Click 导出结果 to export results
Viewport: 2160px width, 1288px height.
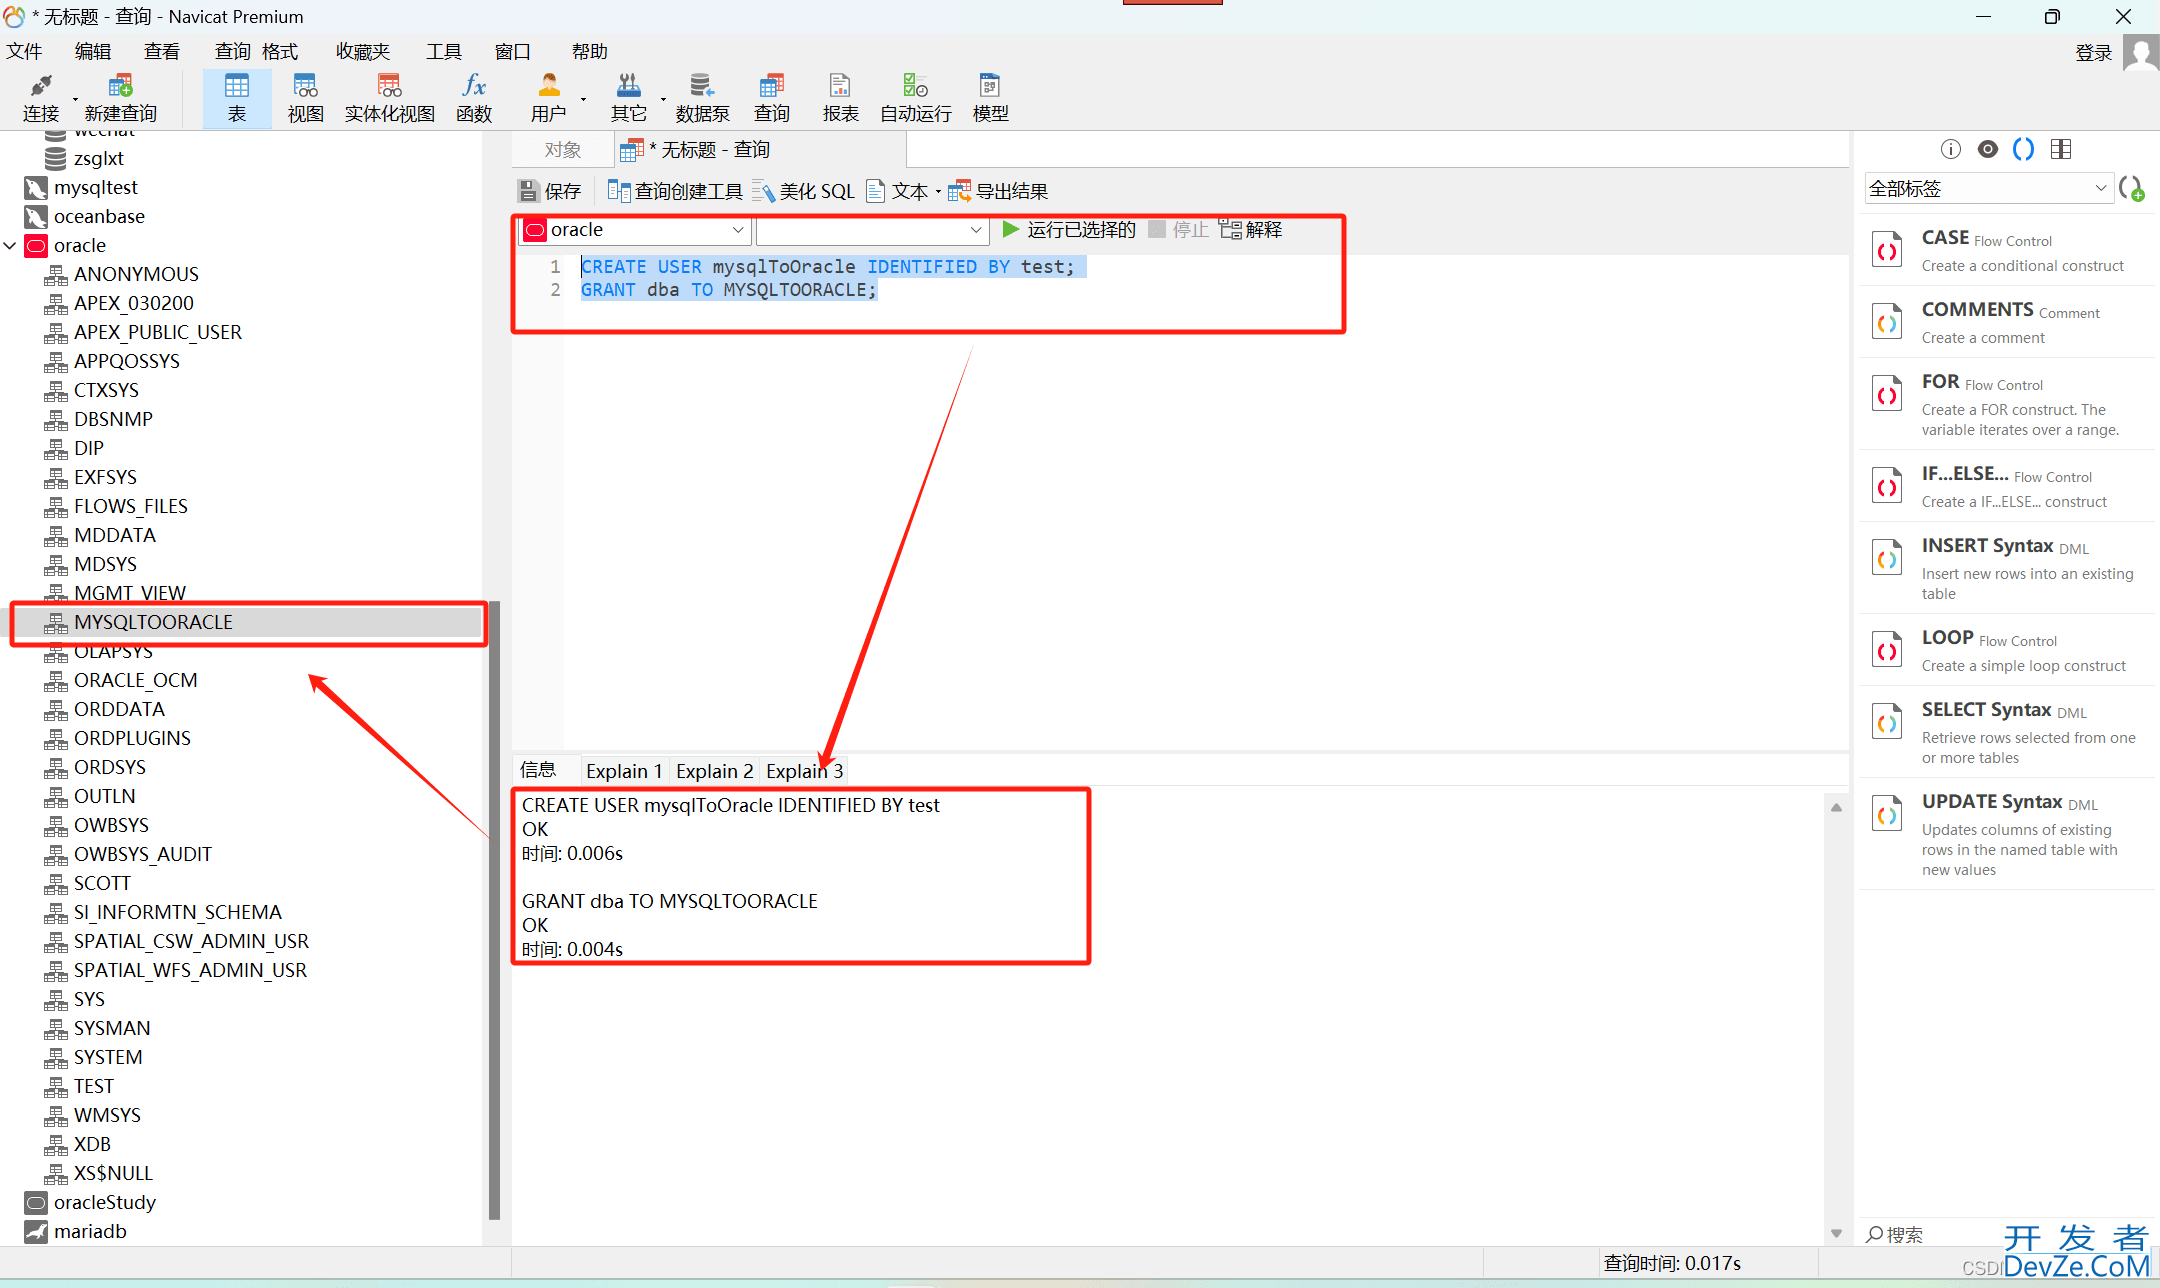pyautogui.click(x=998, y=191)
